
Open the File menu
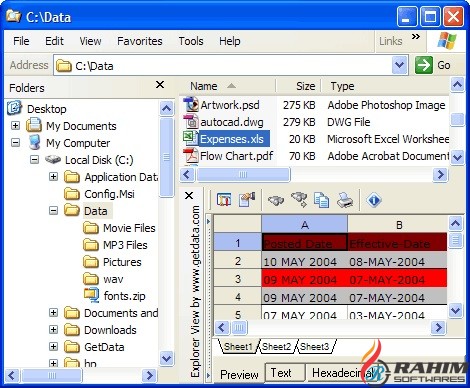pos(21,41)
